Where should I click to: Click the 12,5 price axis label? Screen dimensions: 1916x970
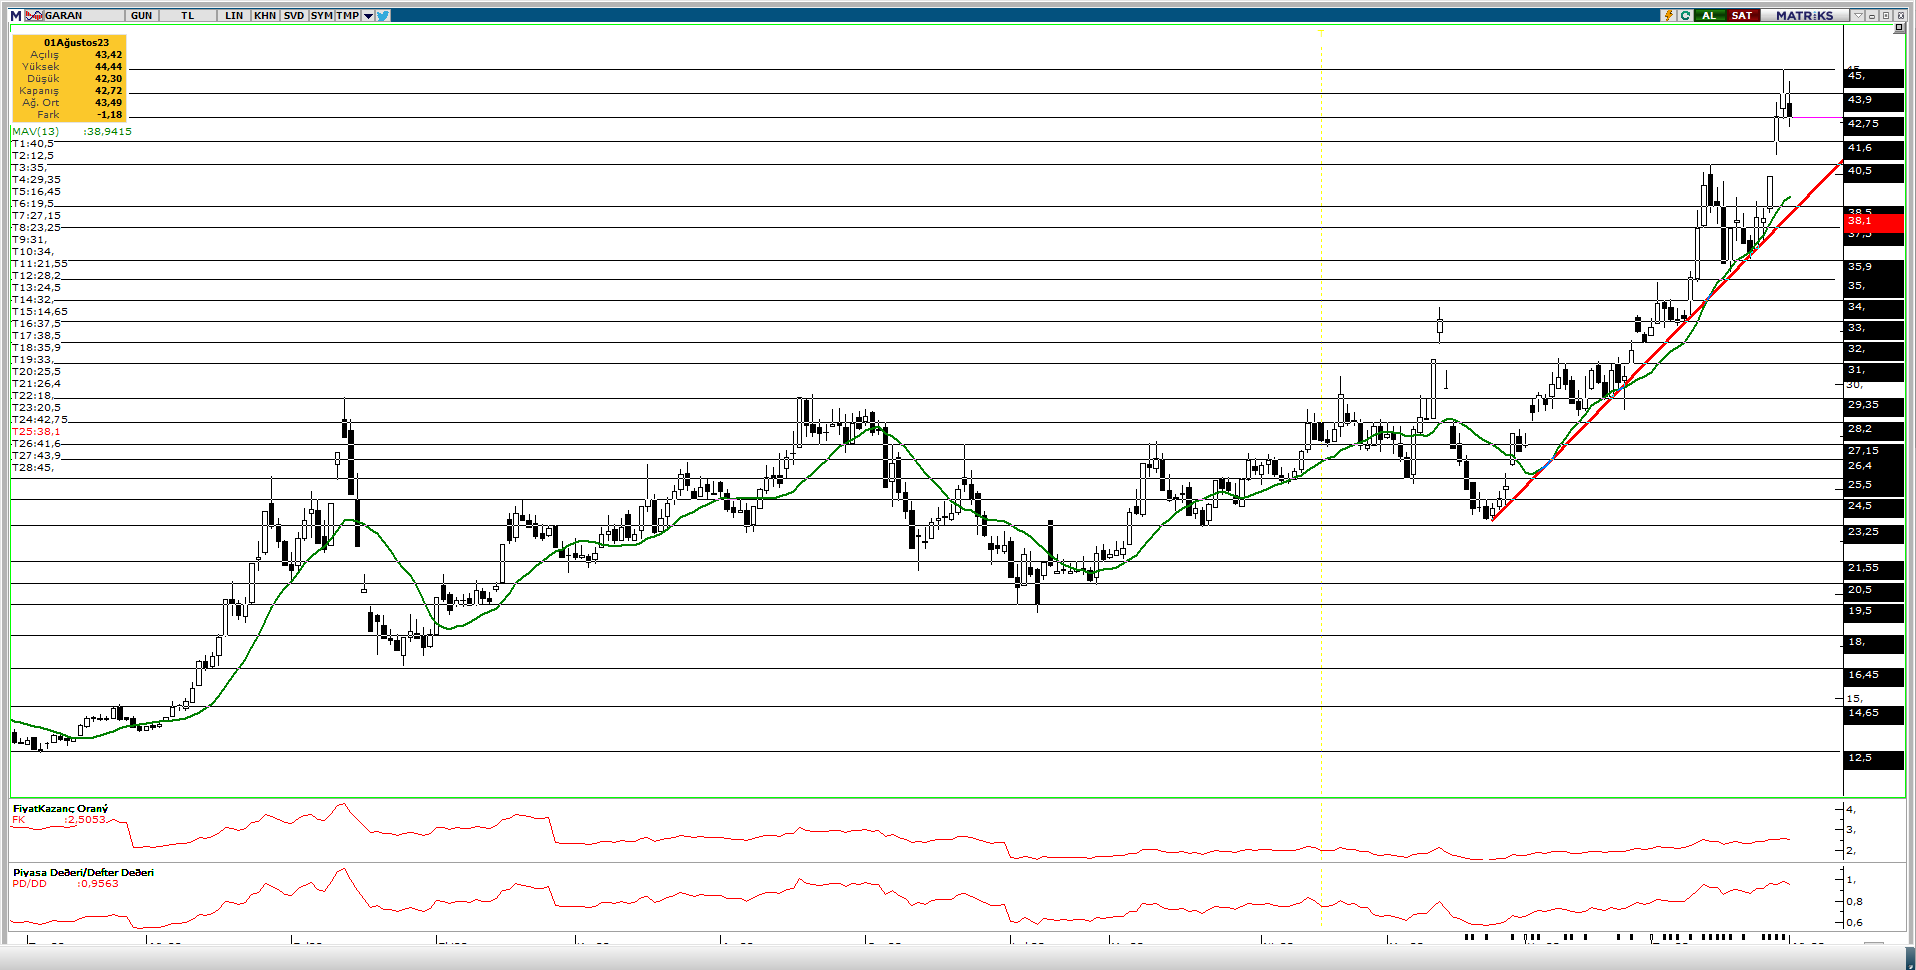coord(1873,758)
